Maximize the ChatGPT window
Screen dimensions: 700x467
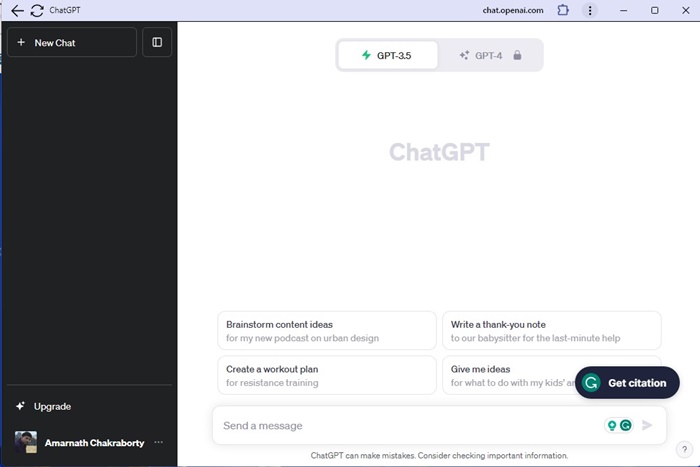(x=654, y=10)
